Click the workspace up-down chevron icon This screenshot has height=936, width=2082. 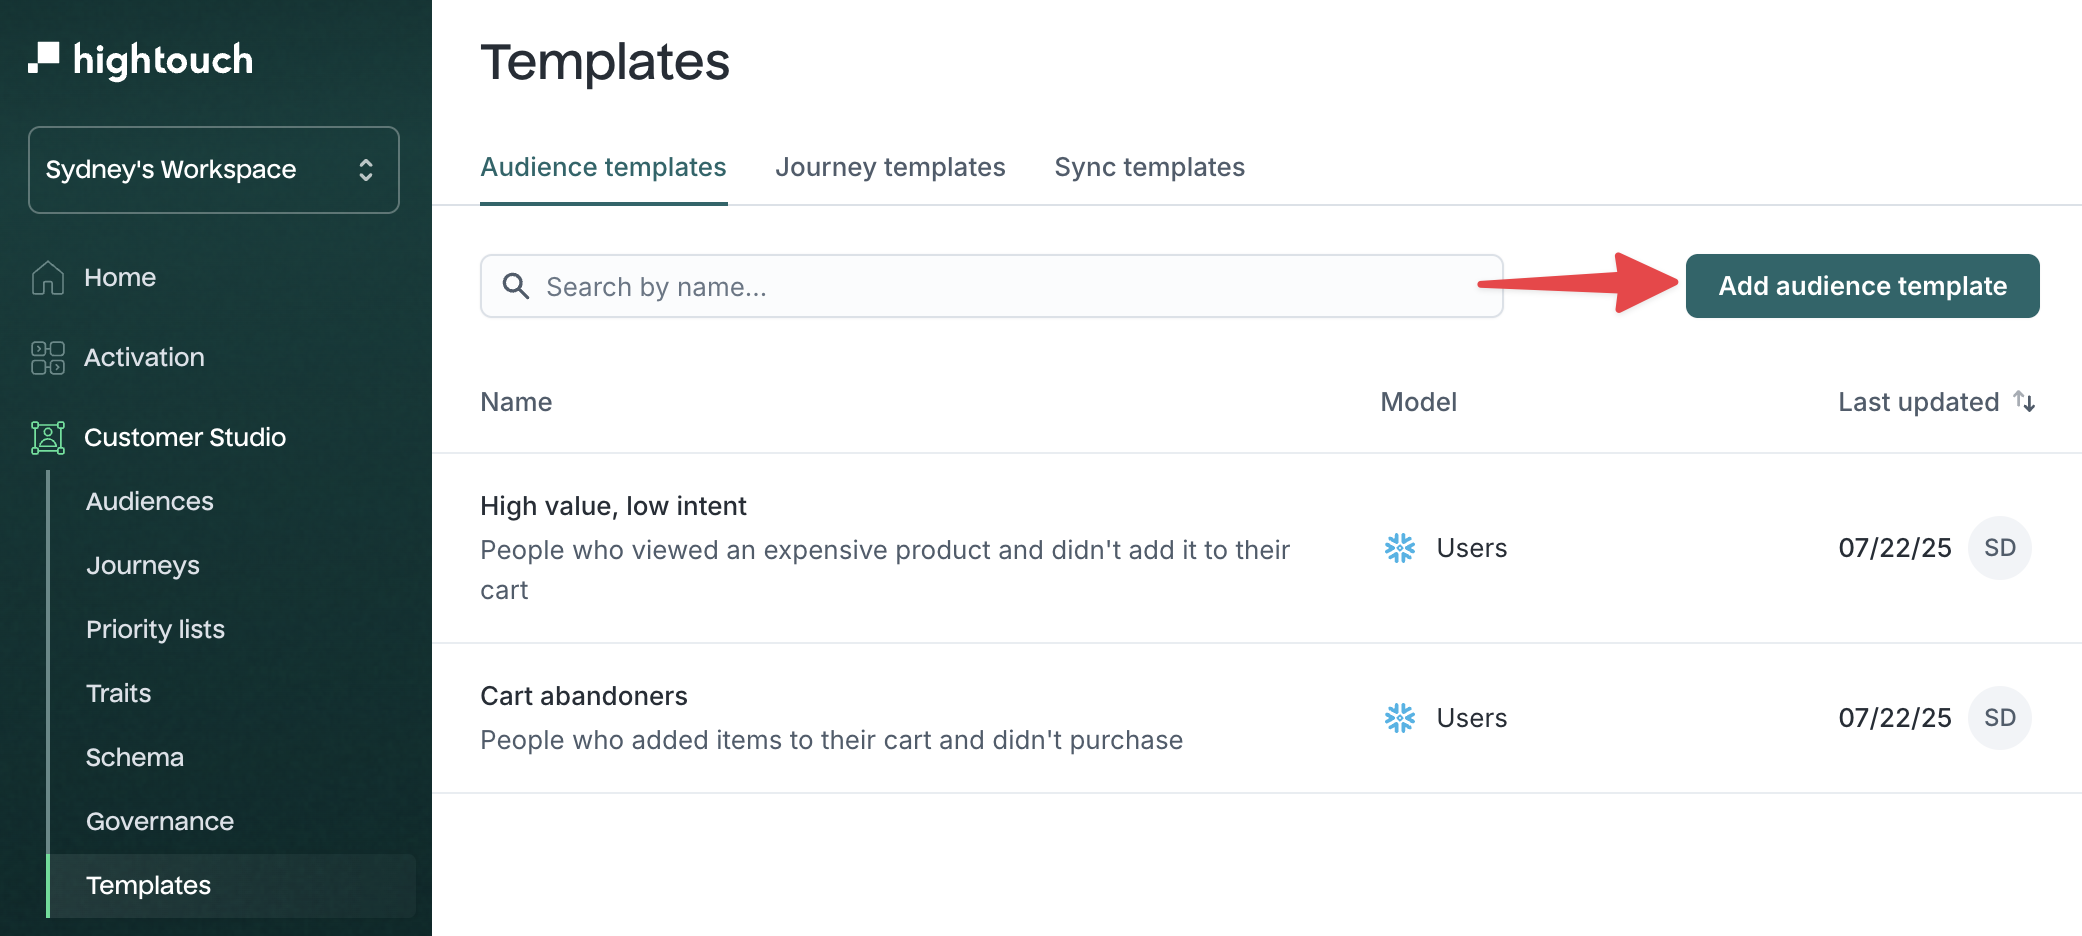[x=366, y=170]
